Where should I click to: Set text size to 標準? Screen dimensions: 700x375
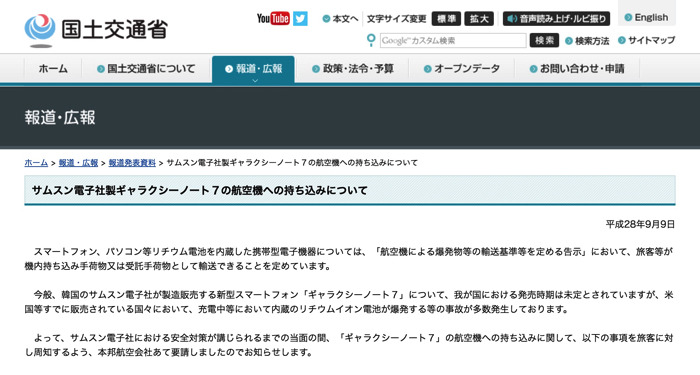[x=446, y=19]
